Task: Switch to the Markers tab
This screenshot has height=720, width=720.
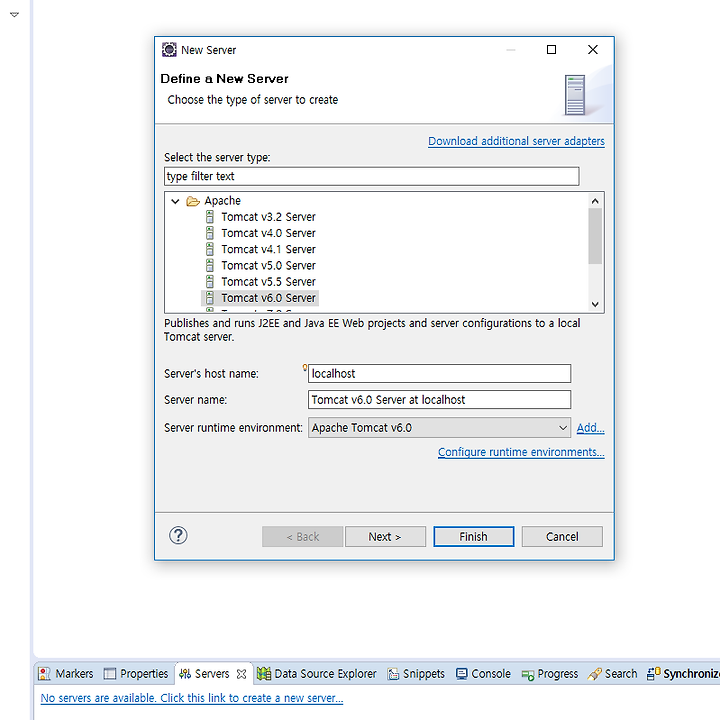Action: tap(66, 674)
